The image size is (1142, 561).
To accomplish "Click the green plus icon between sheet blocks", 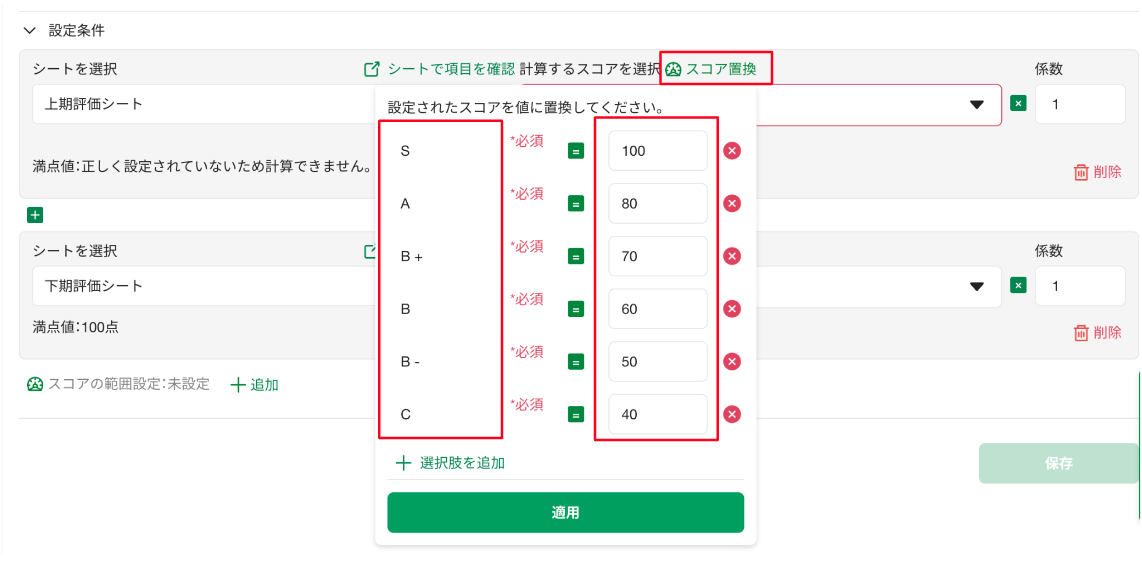I will [35, 215].
